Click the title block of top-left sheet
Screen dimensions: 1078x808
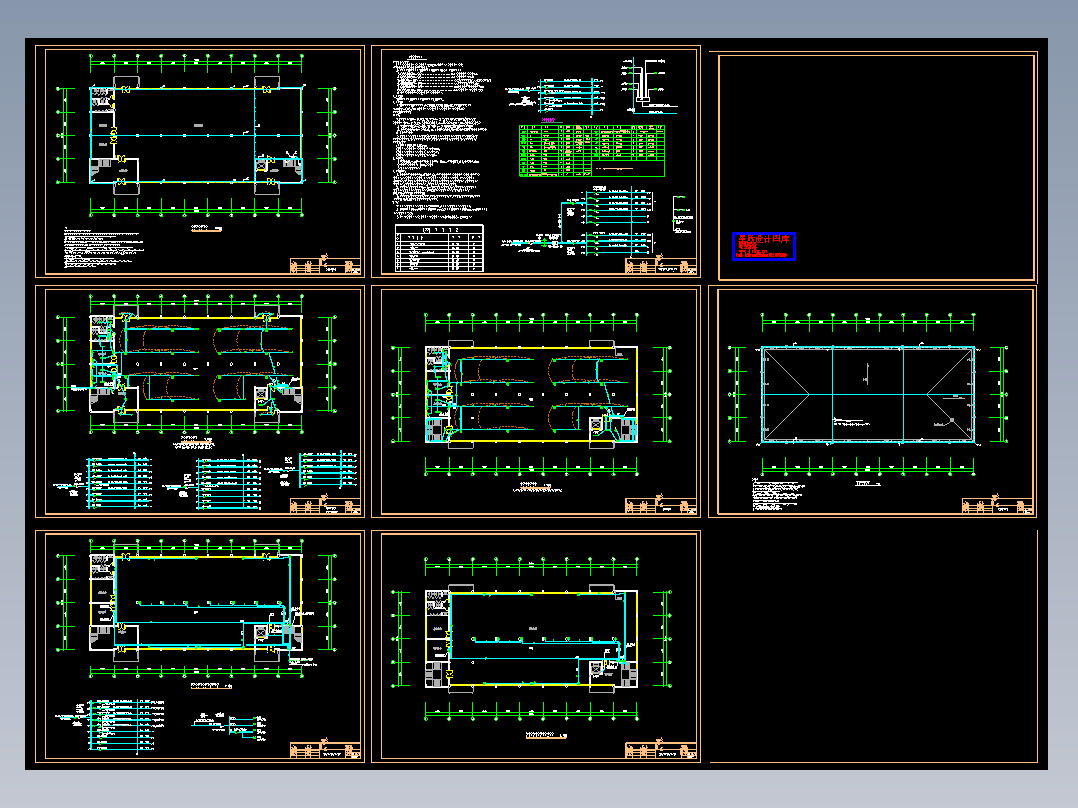pyautogui.click(x=325, y=266)
